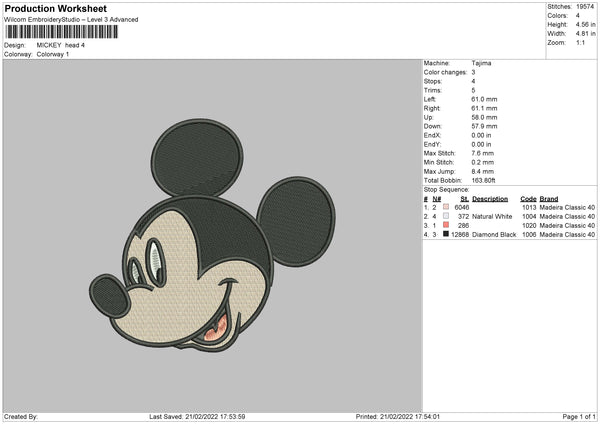Click the stitch count '6046' in row 1
This screenshot has height=424, width=600.
(461, 207)
